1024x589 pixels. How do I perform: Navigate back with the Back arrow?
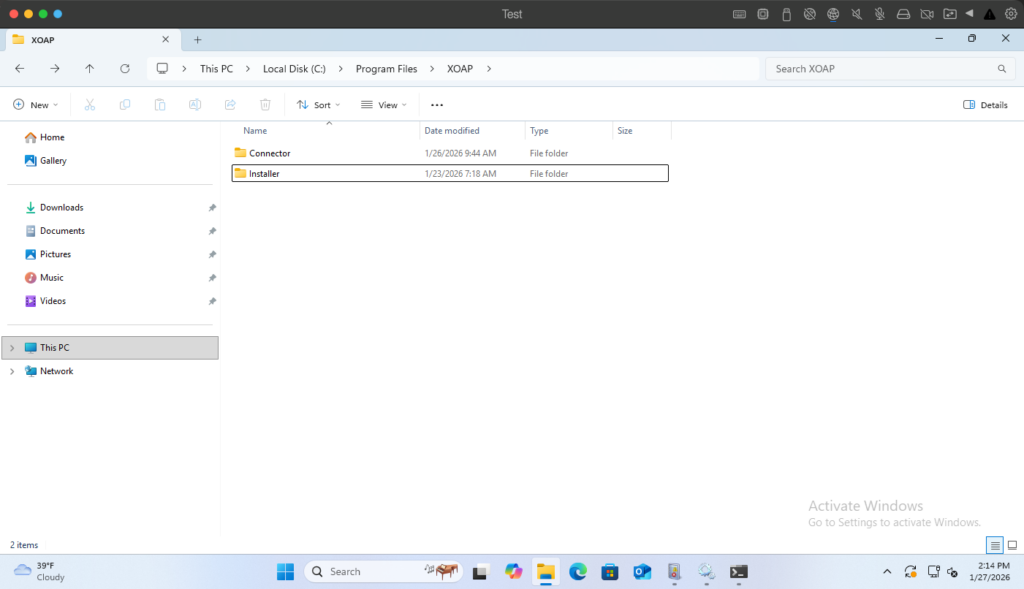(20, 69)
